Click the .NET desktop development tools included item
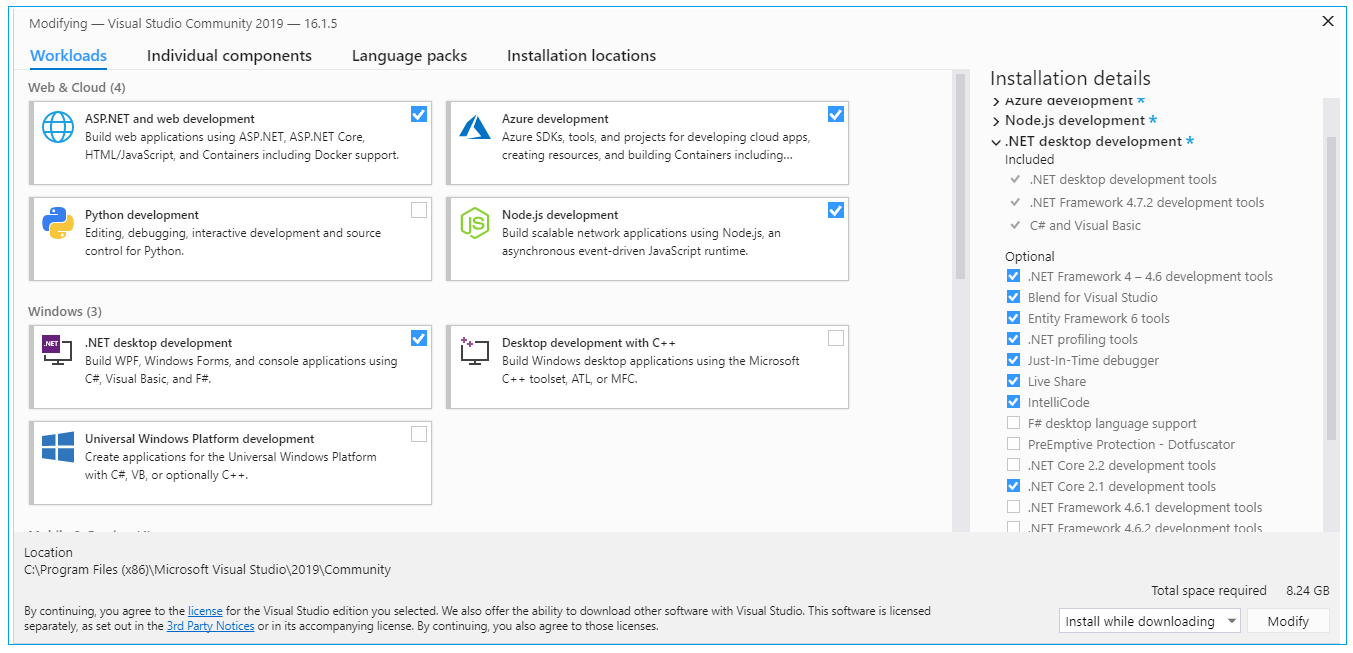1353x653 pixels. [x=1123, y=180]
